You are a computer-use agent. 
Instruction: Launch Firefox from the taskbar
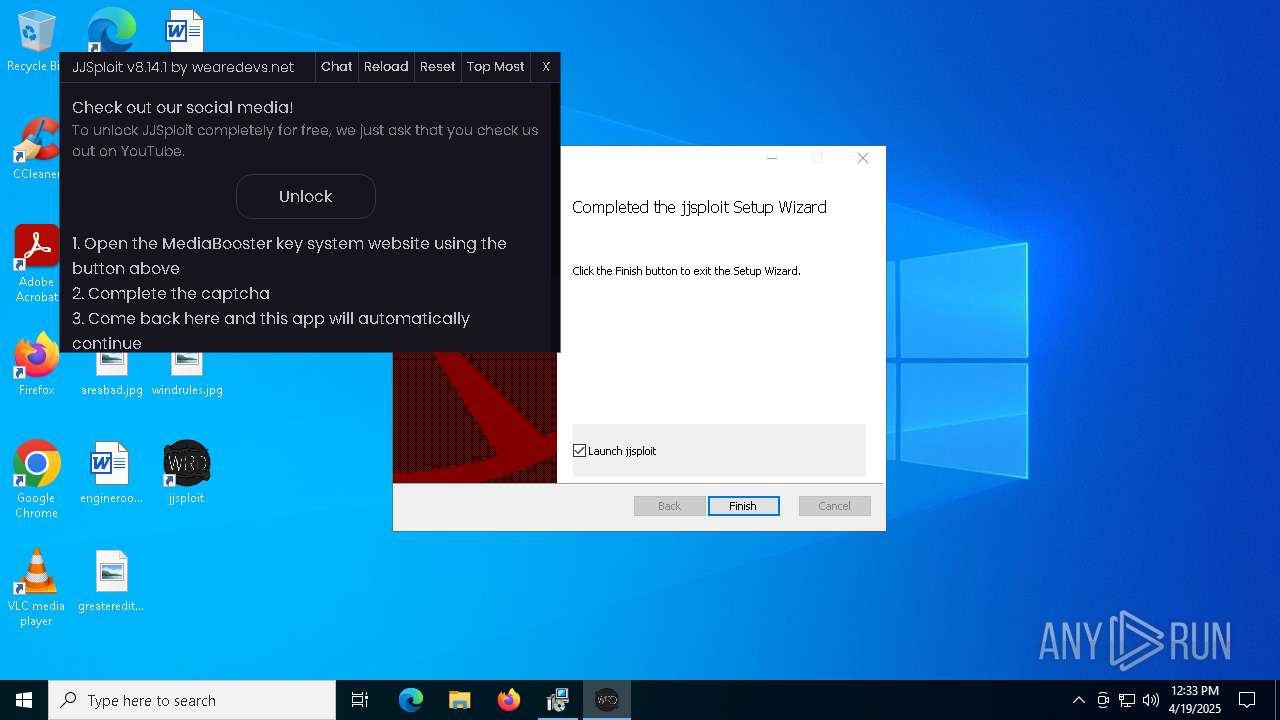(509, 700)
